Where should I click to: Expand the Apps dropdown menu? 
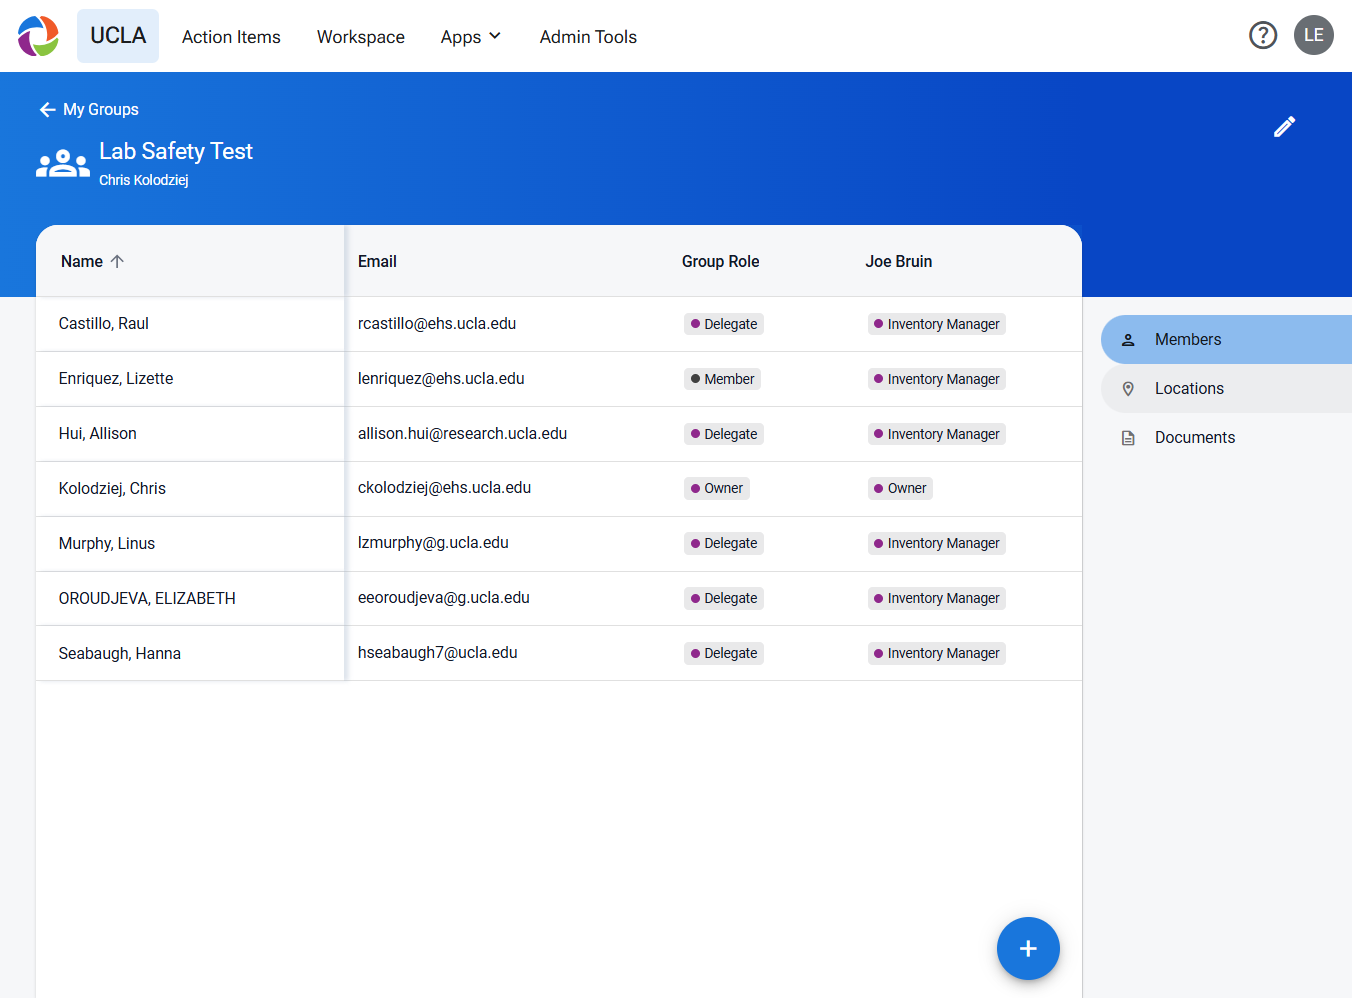pyautogui.click(x=471, y=37)
